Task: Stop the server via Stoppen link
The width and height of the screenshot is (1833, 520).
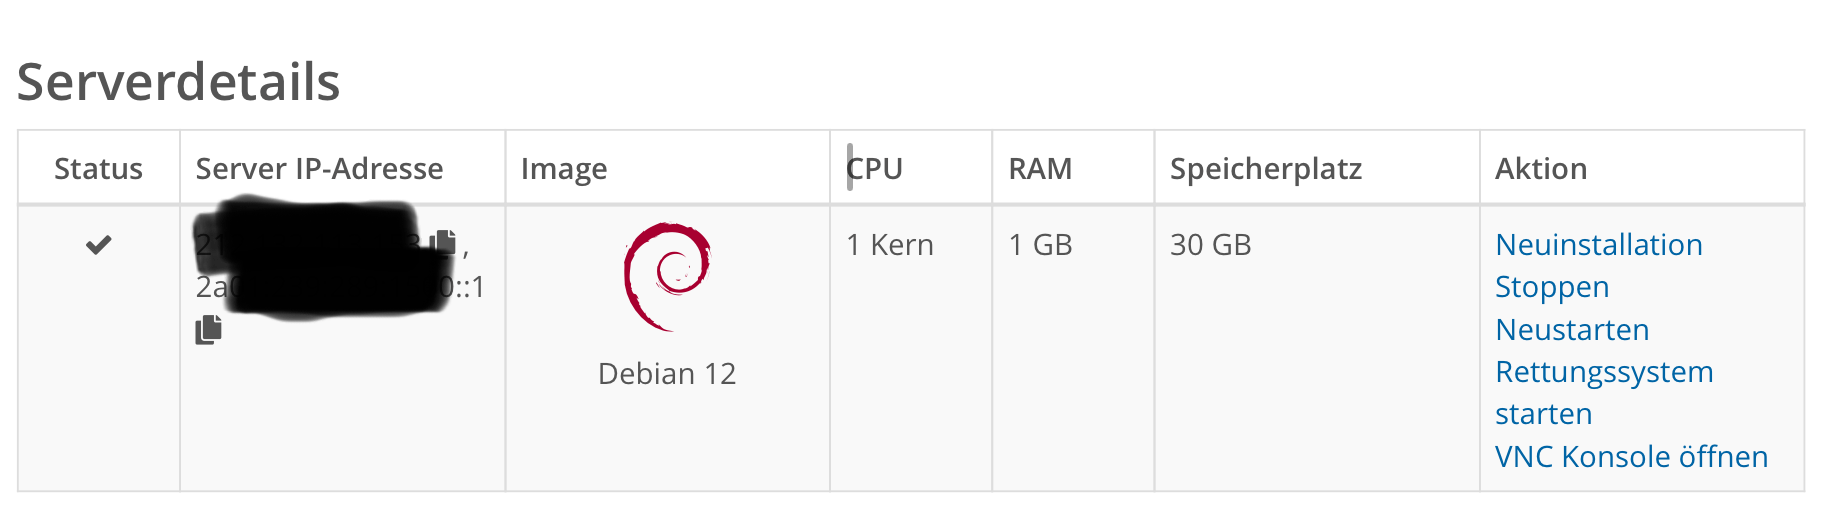Action: 1552,287
